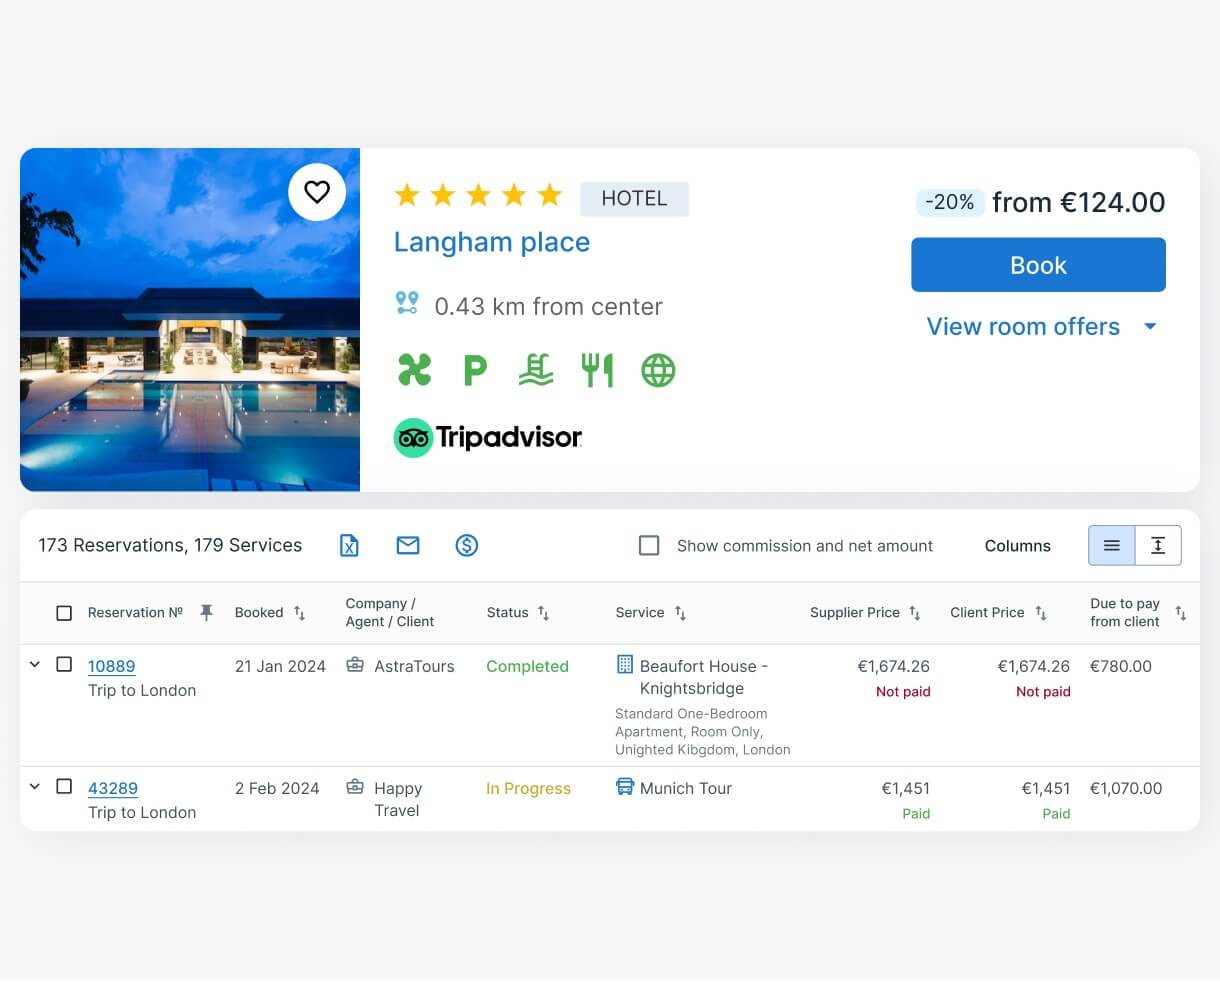Sort the table by Booked column
This screenshot has height=998, width=1220.
coord(299,613)
